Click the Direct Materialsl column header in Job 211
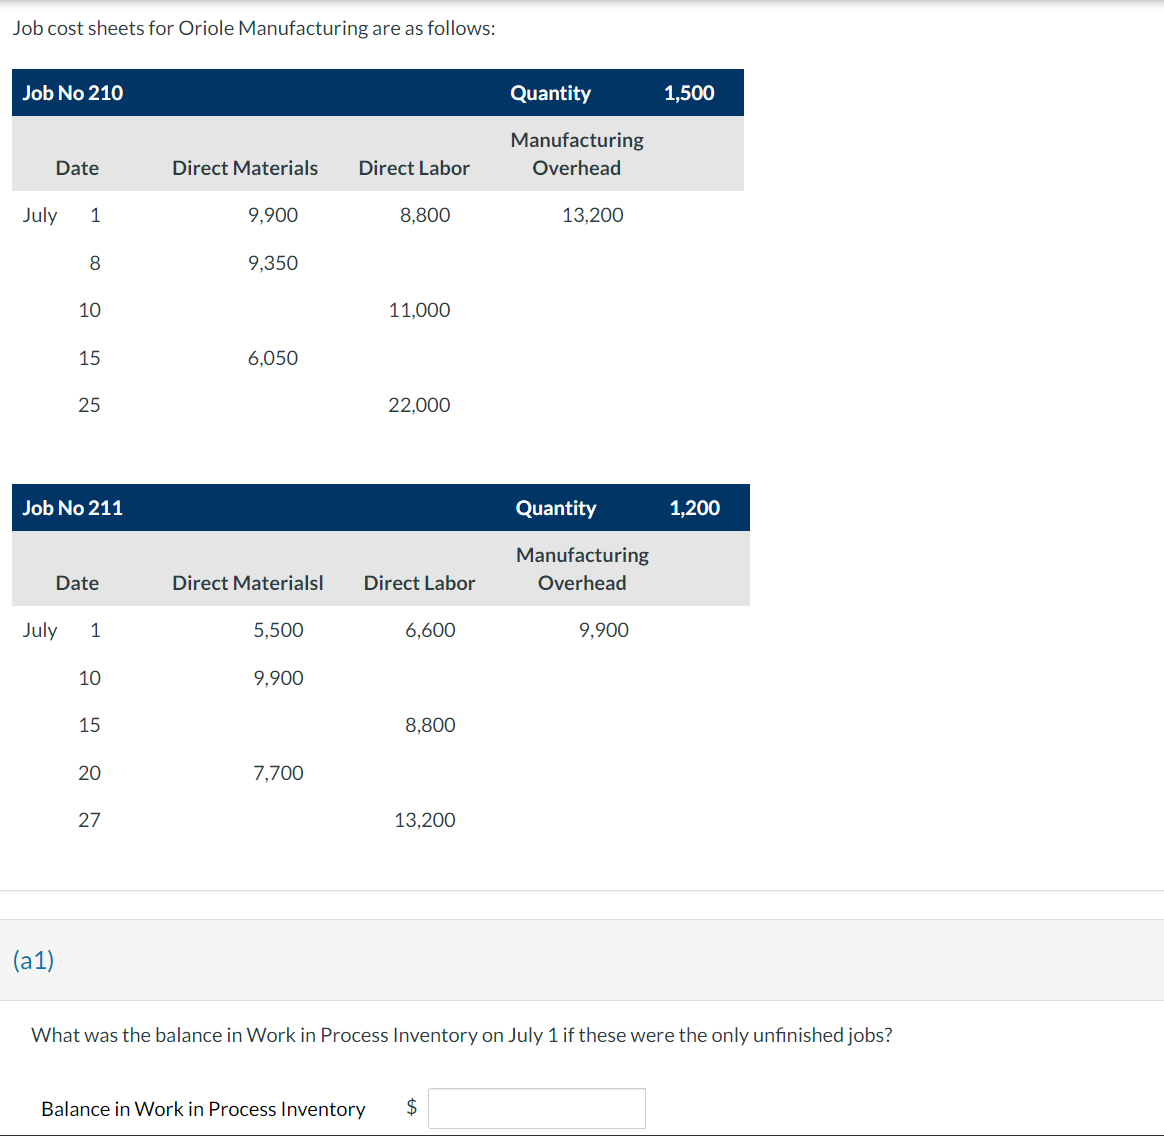This screenshot has width=1164, height=1136. 248,583
